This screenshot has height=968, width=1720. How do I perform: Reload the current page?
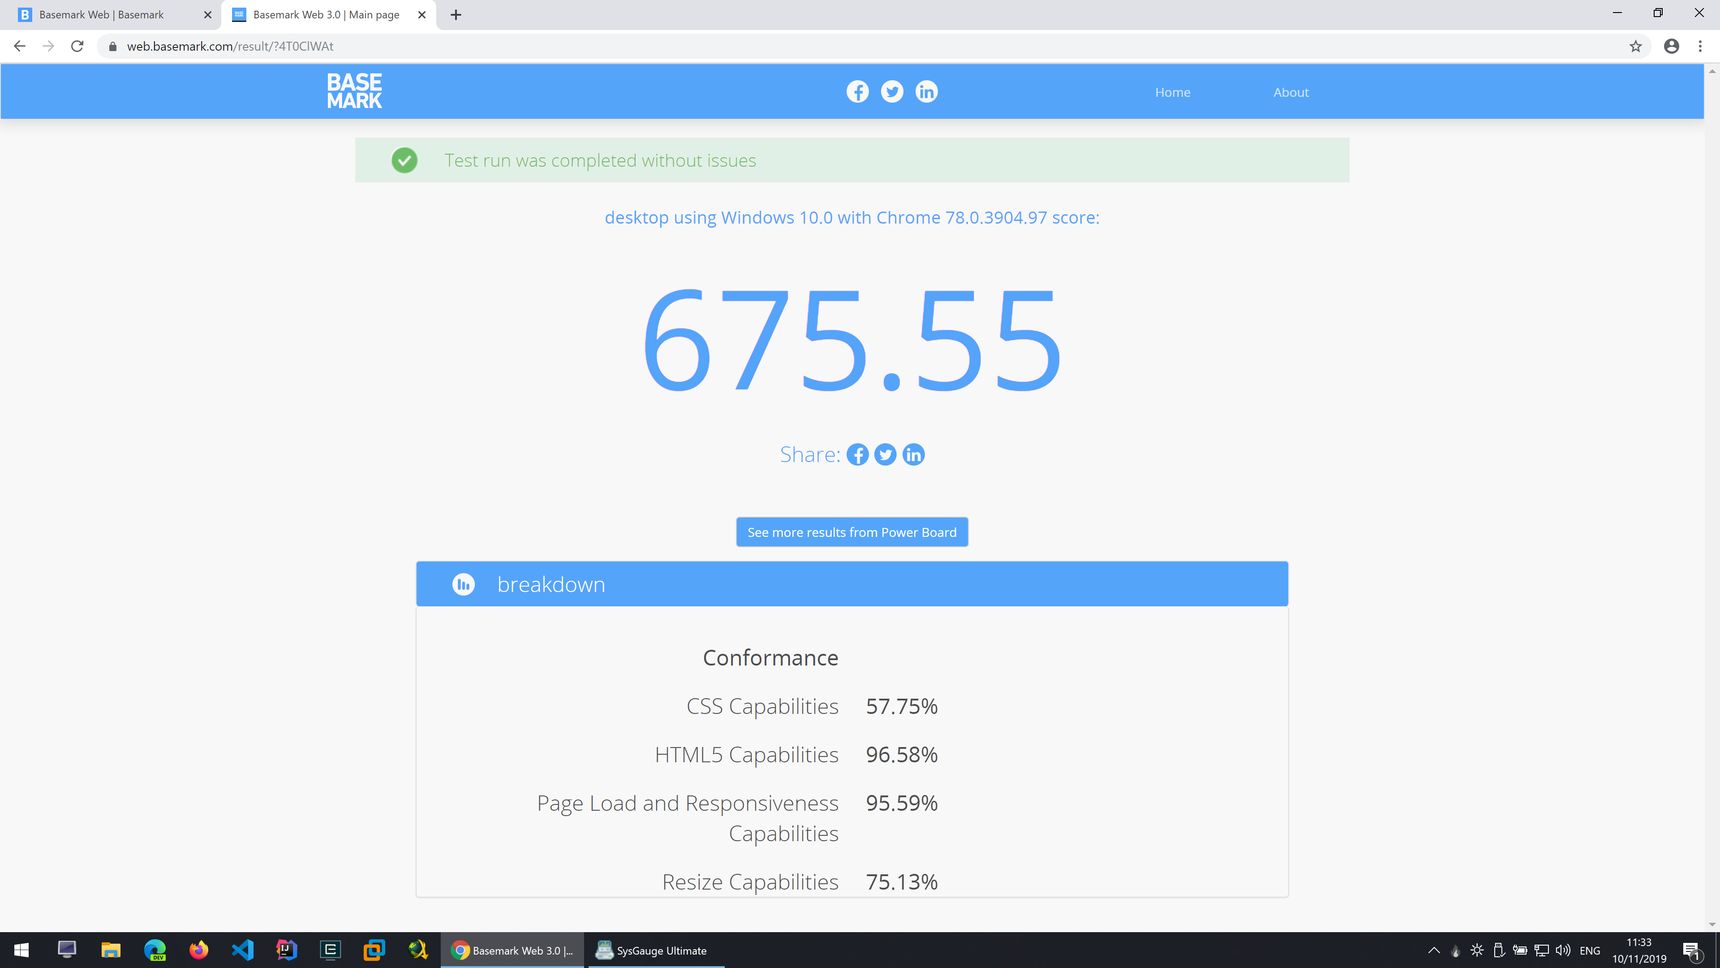pos(77,46)
